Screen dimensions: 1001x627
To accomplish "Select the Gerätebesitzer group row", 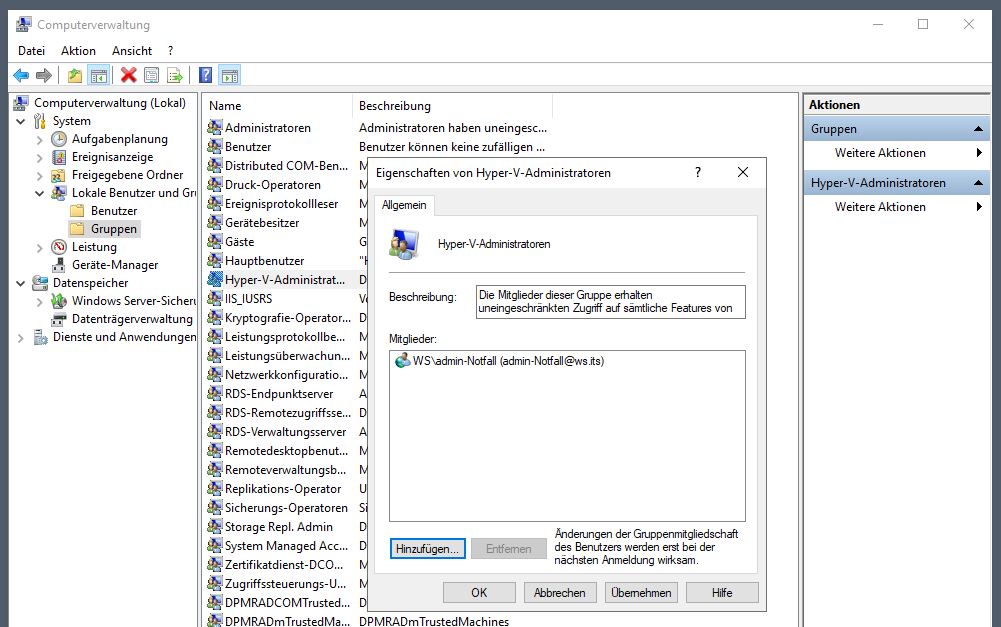I will (x=262, y=222).
